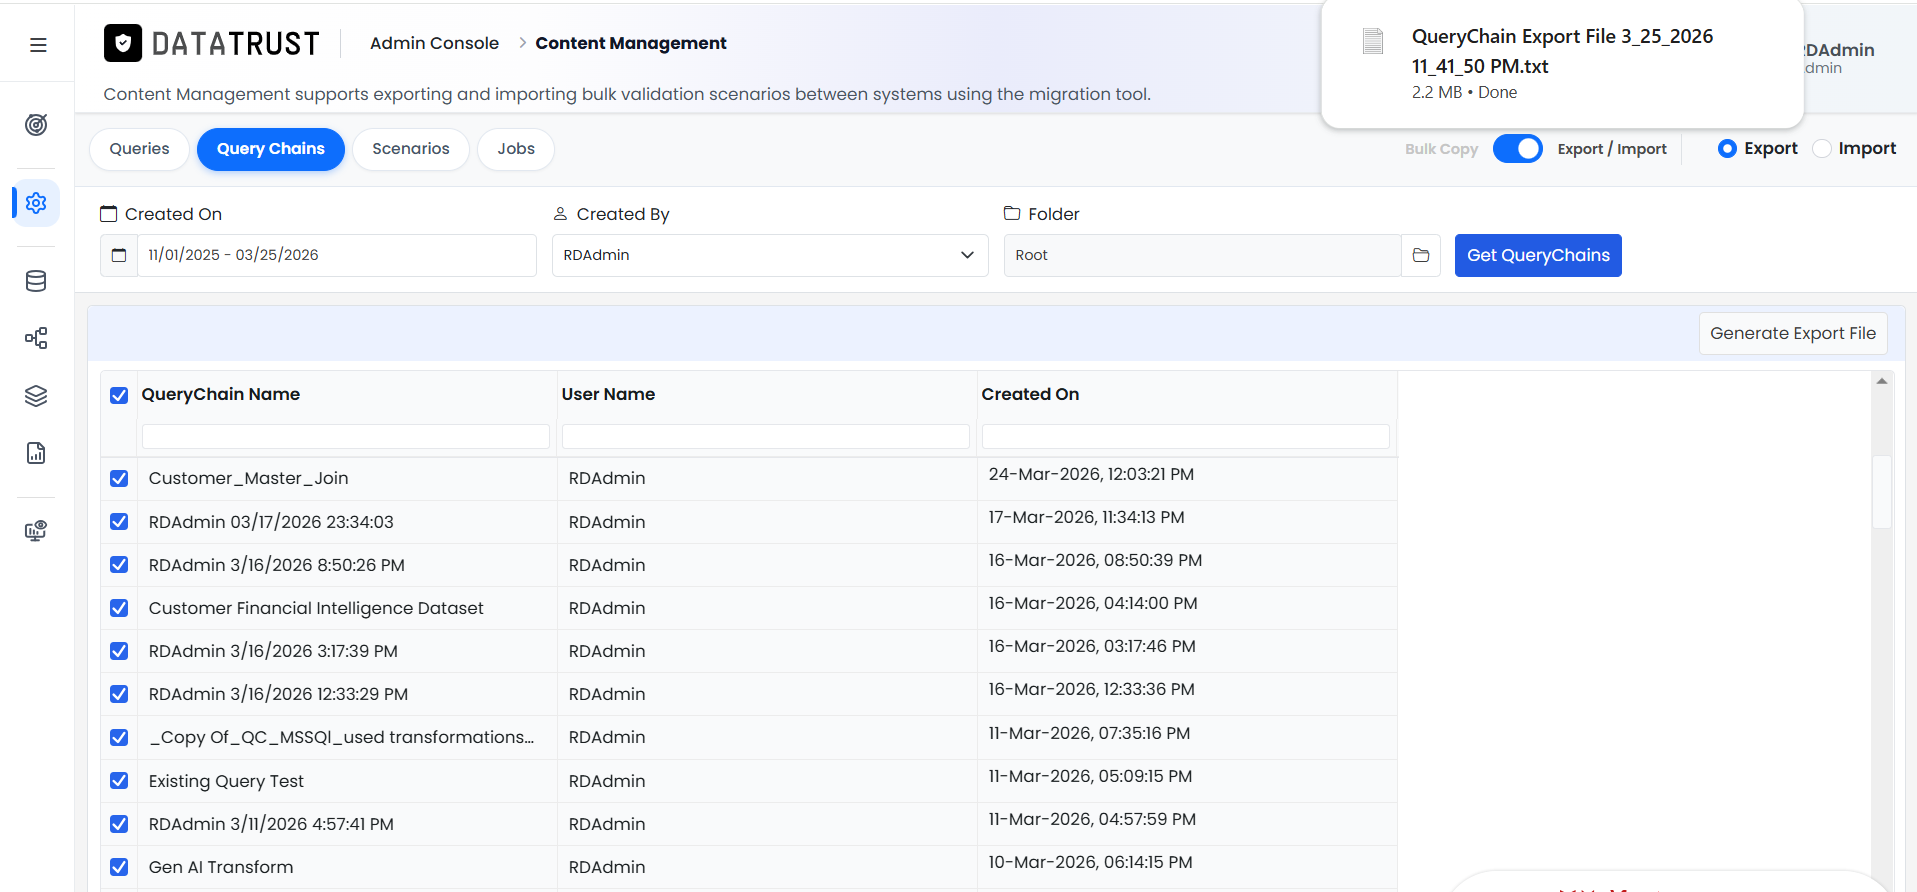The width and height of the screenshot is (1917, 892).
Task: Go to Admin Console breadcrumb
Action: click(434, 43)
